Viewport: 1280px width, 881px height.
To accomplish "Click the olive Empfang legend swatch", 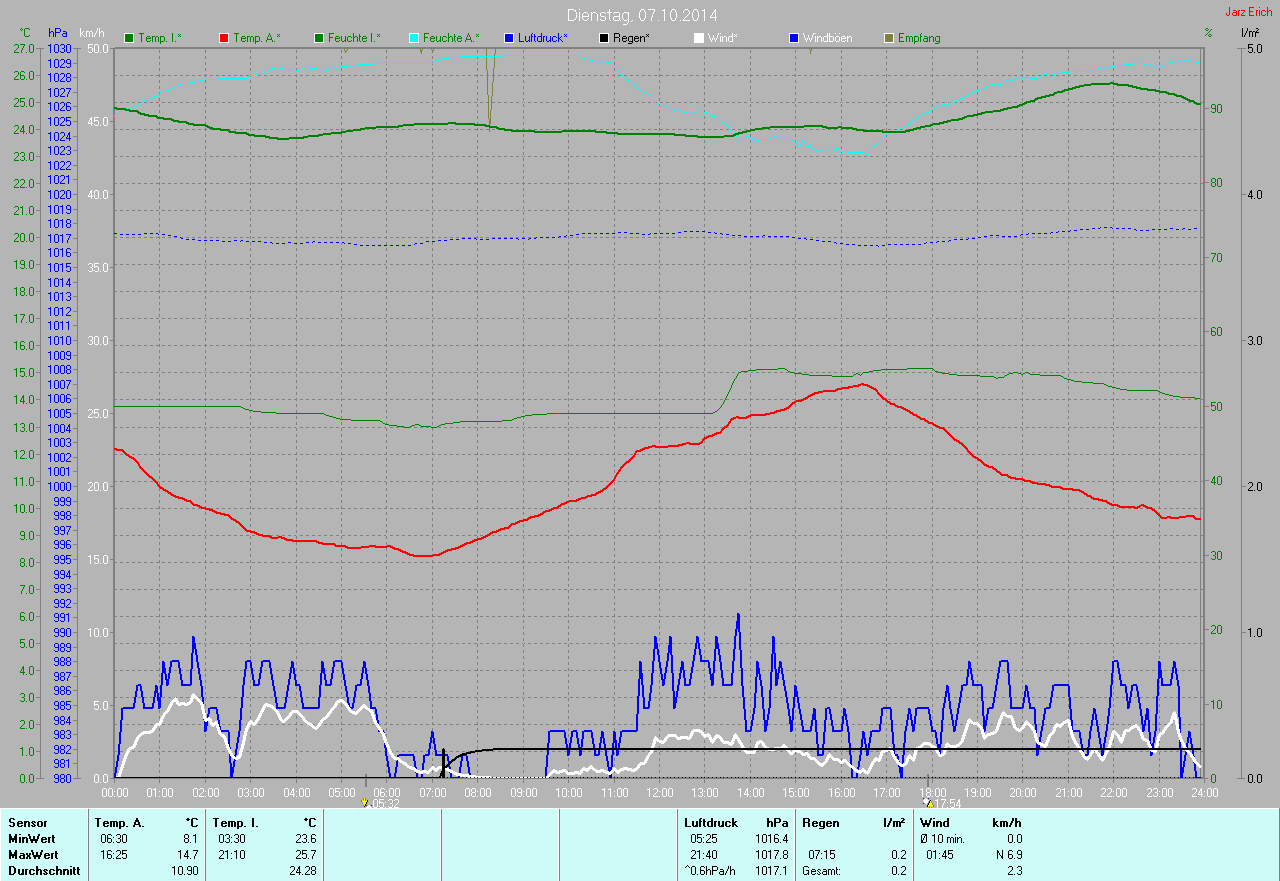I will (x=889, y=38).
